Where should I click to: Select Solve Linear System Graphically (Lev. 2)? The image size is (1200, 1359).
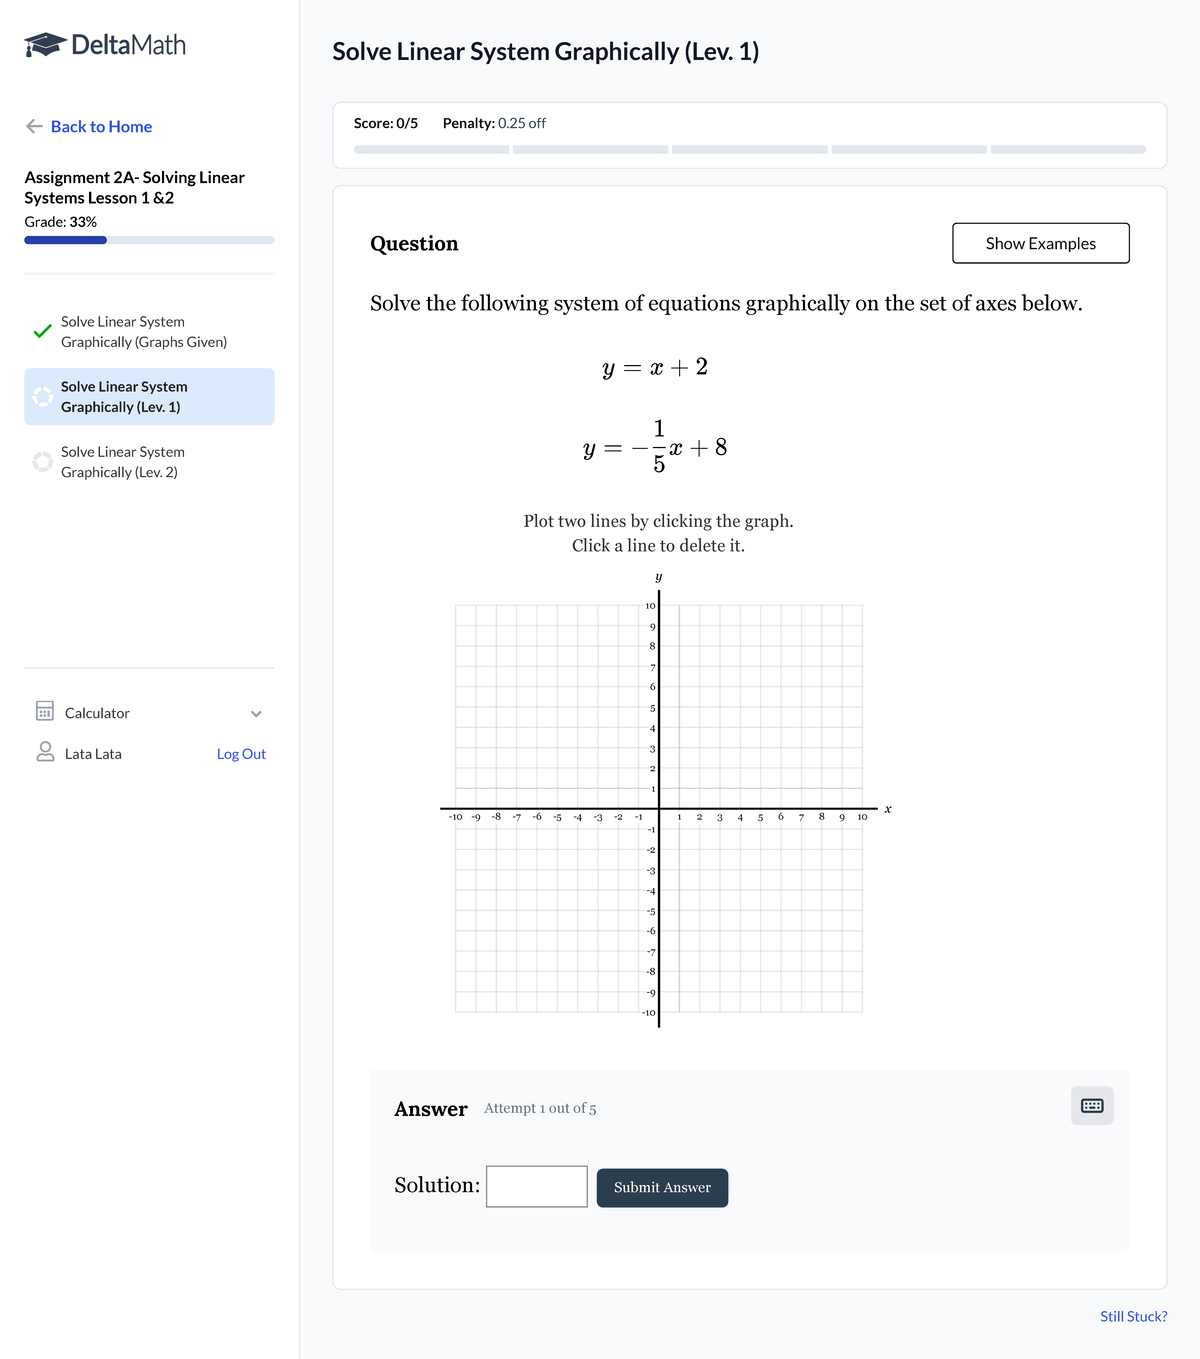122,462
